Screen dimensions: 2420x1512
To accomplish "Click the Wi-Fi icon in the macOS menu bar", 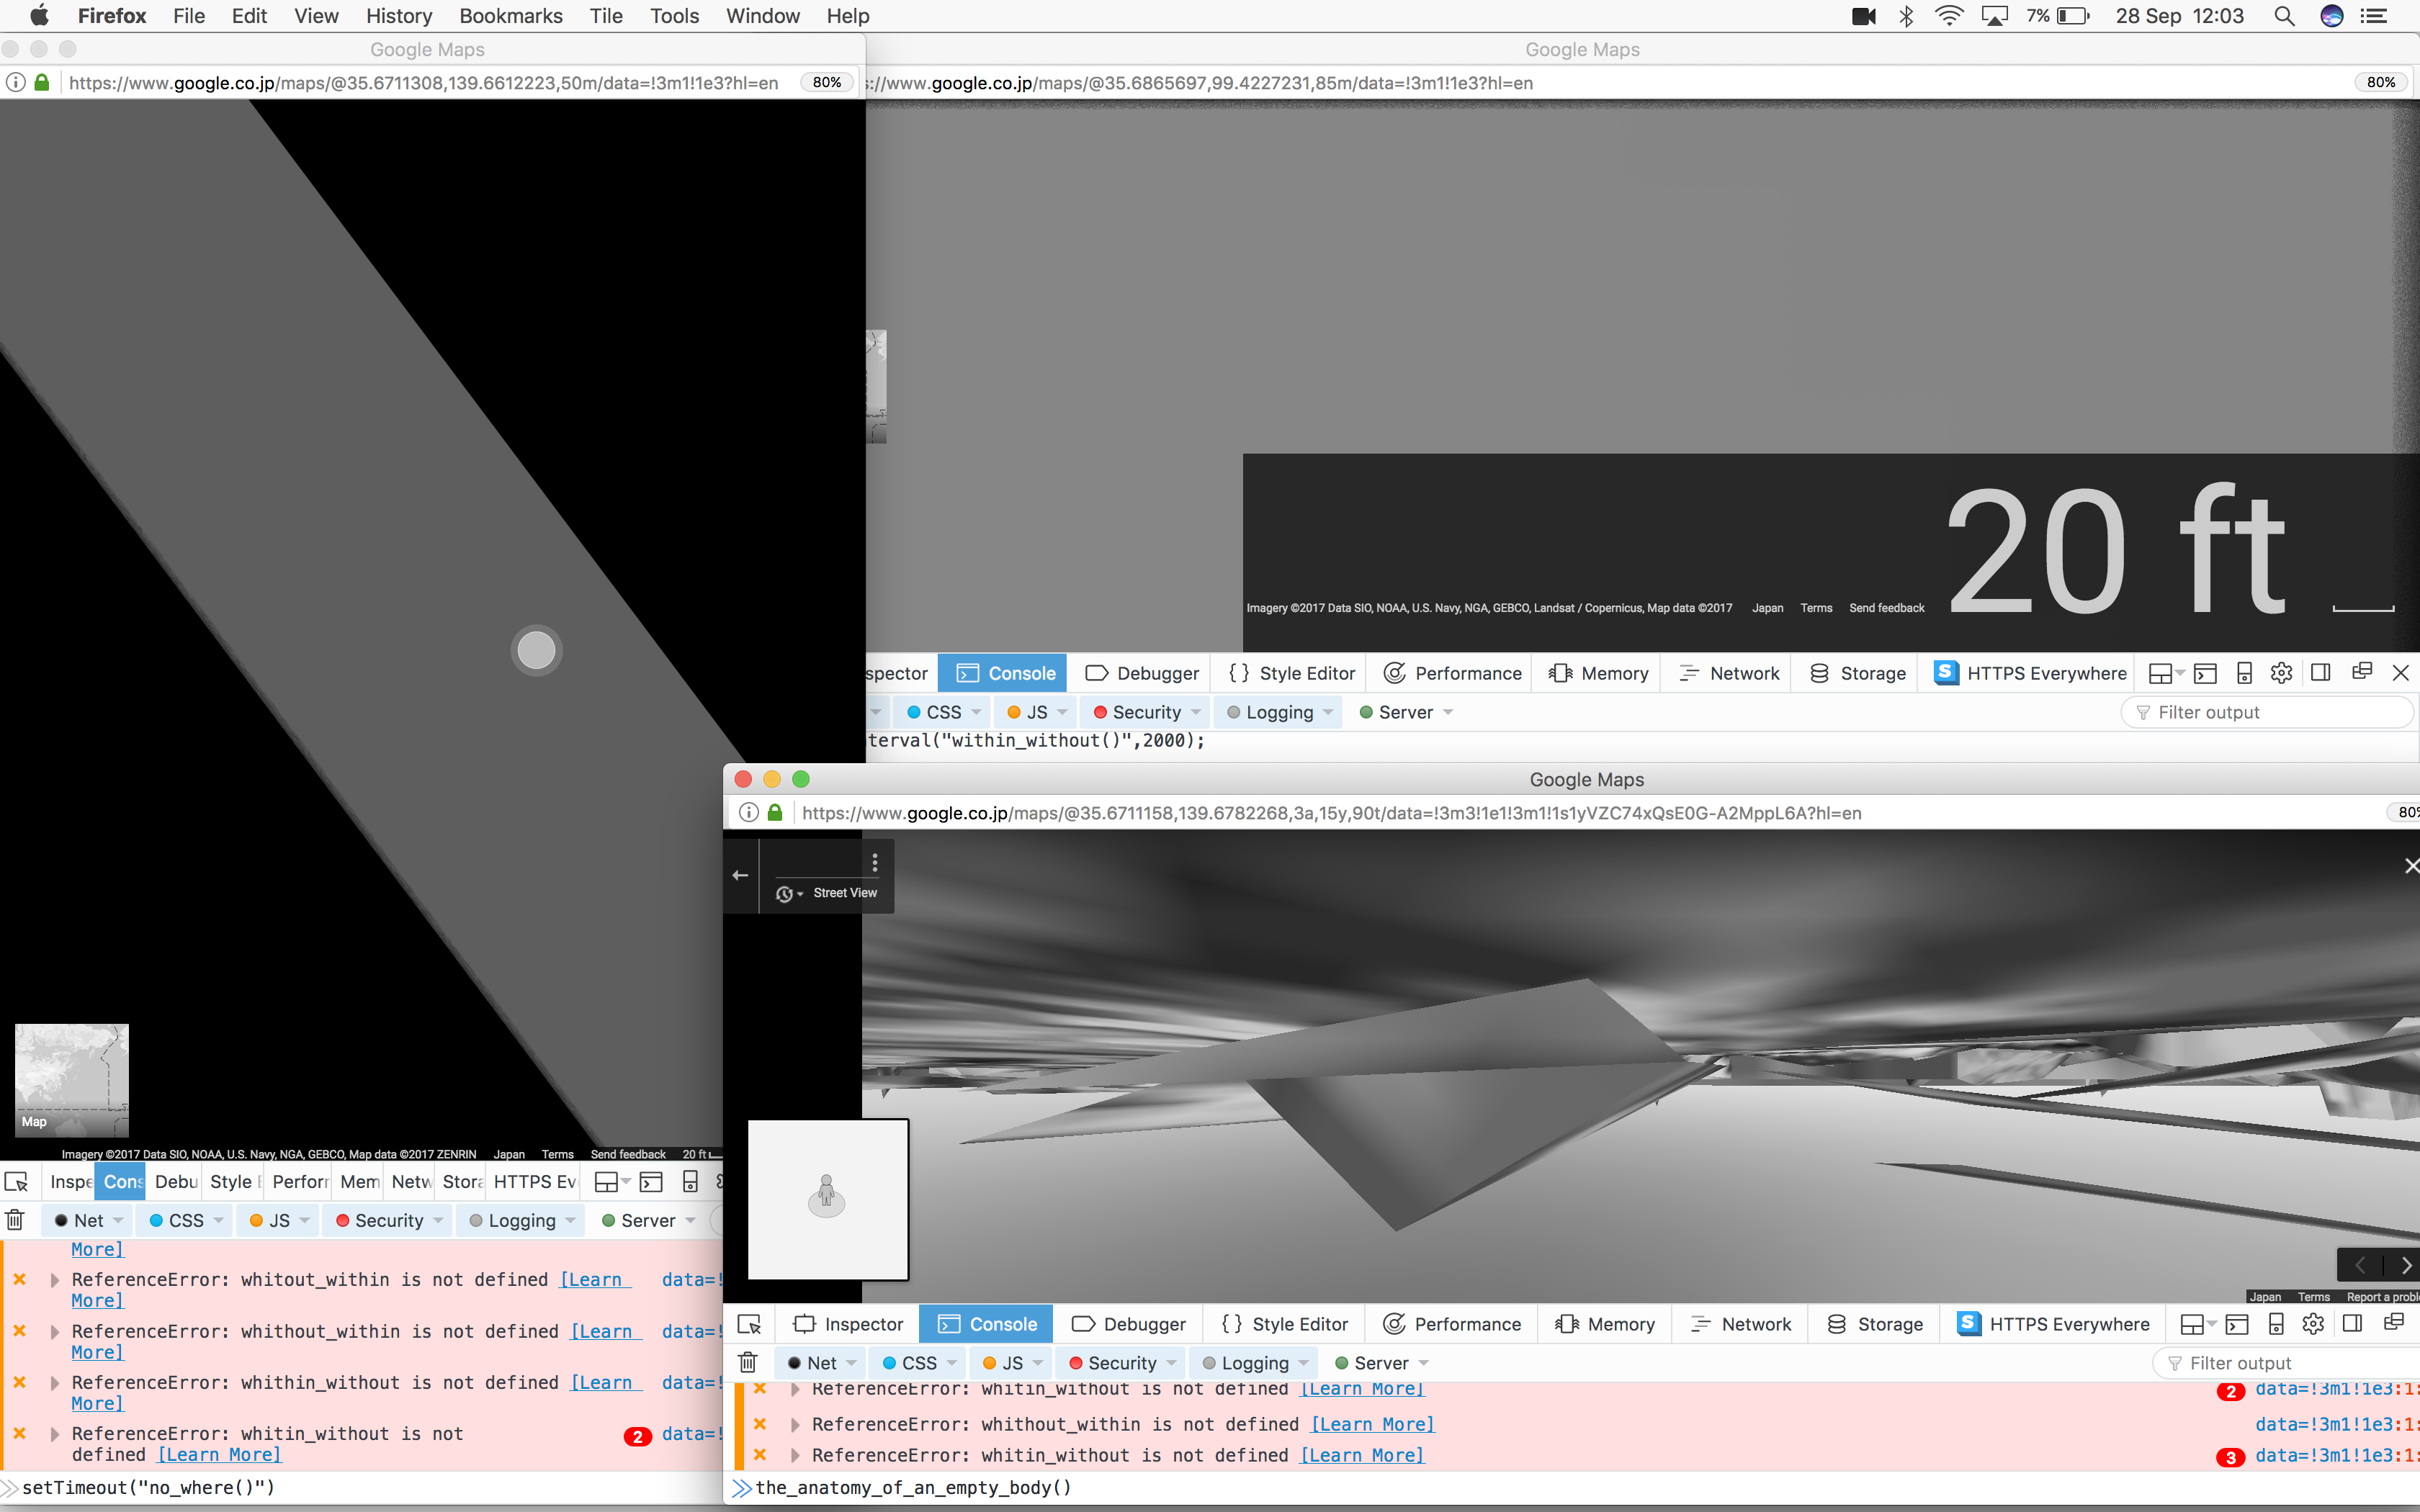I will pos(1948,16).
